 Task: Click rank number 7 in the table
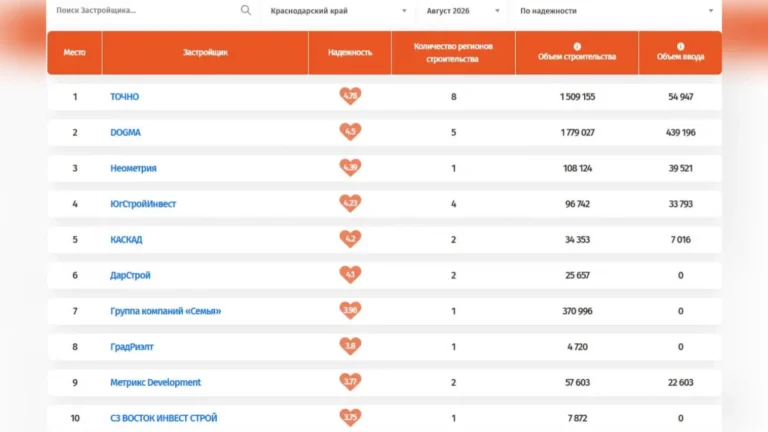tap(75, 311)
